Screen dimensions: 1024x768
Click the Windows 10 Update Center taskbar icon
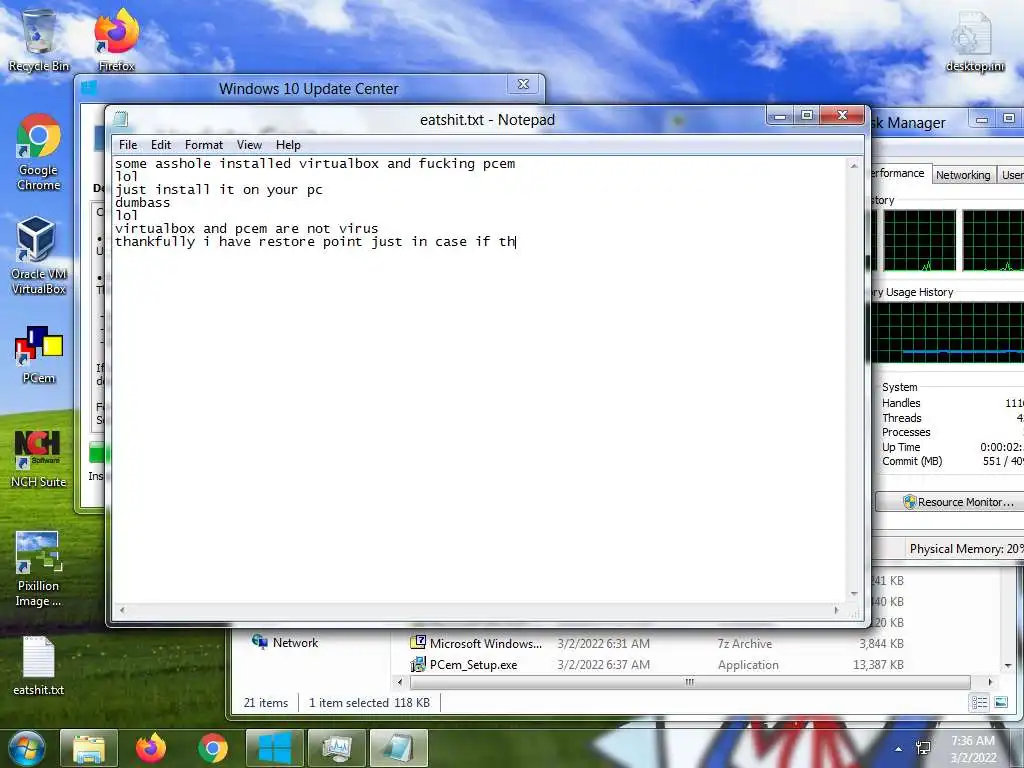tap(274, 748)
